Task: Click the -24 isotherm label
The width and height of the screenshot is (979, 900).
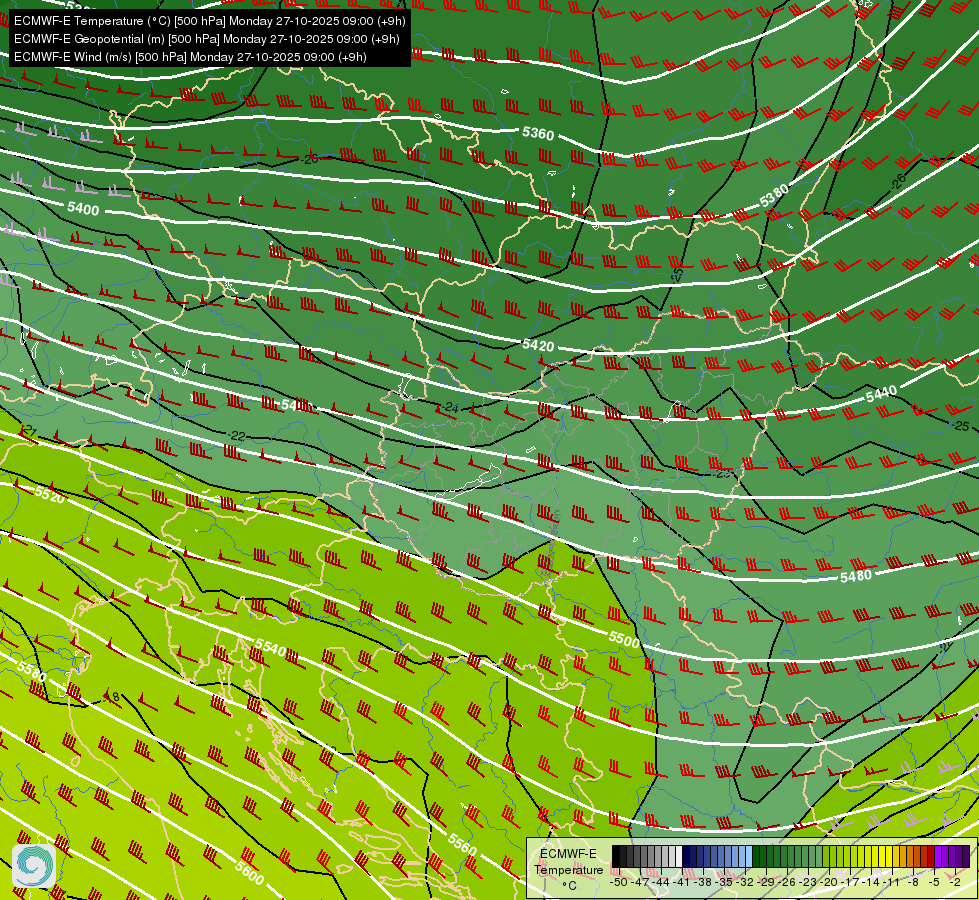Action: pos(450,407)
